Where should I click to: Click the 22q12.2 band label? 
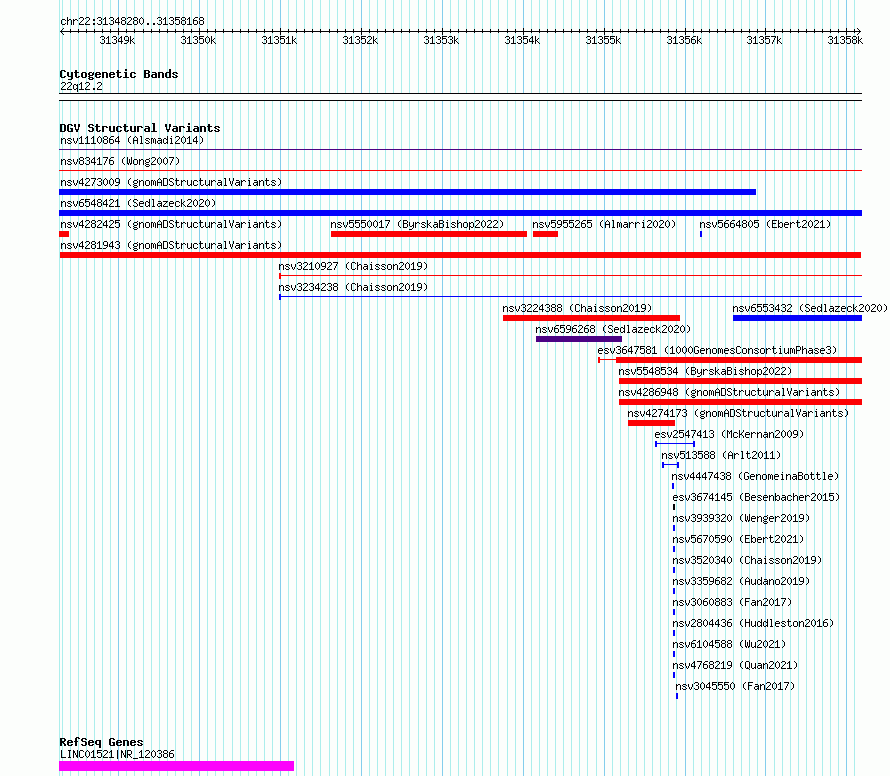click(81, 86)
